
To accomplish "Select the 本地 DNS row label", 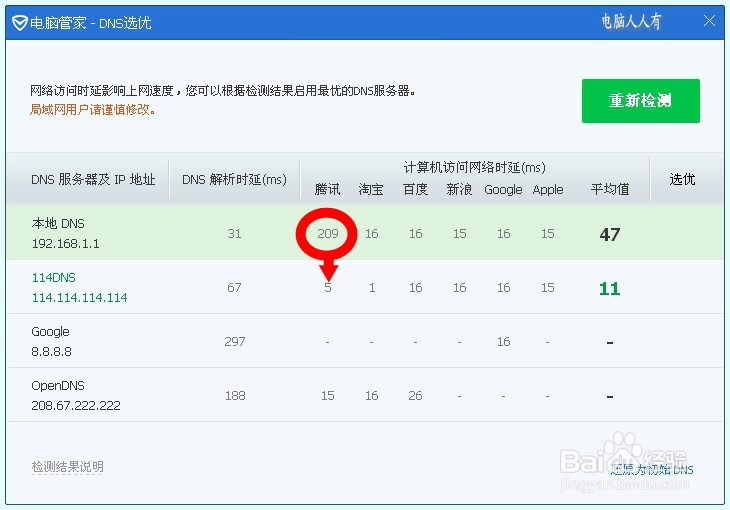I will 58,224.
